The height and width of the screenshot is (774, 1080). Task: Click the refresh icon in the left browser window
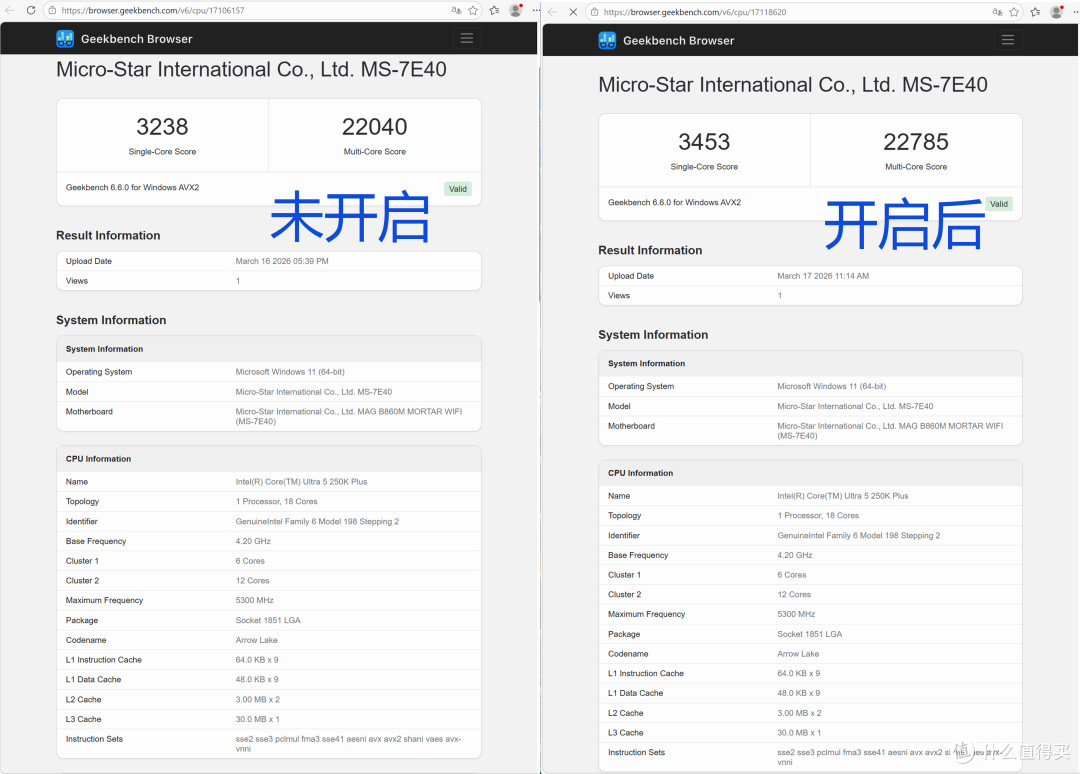click(31, 10)
